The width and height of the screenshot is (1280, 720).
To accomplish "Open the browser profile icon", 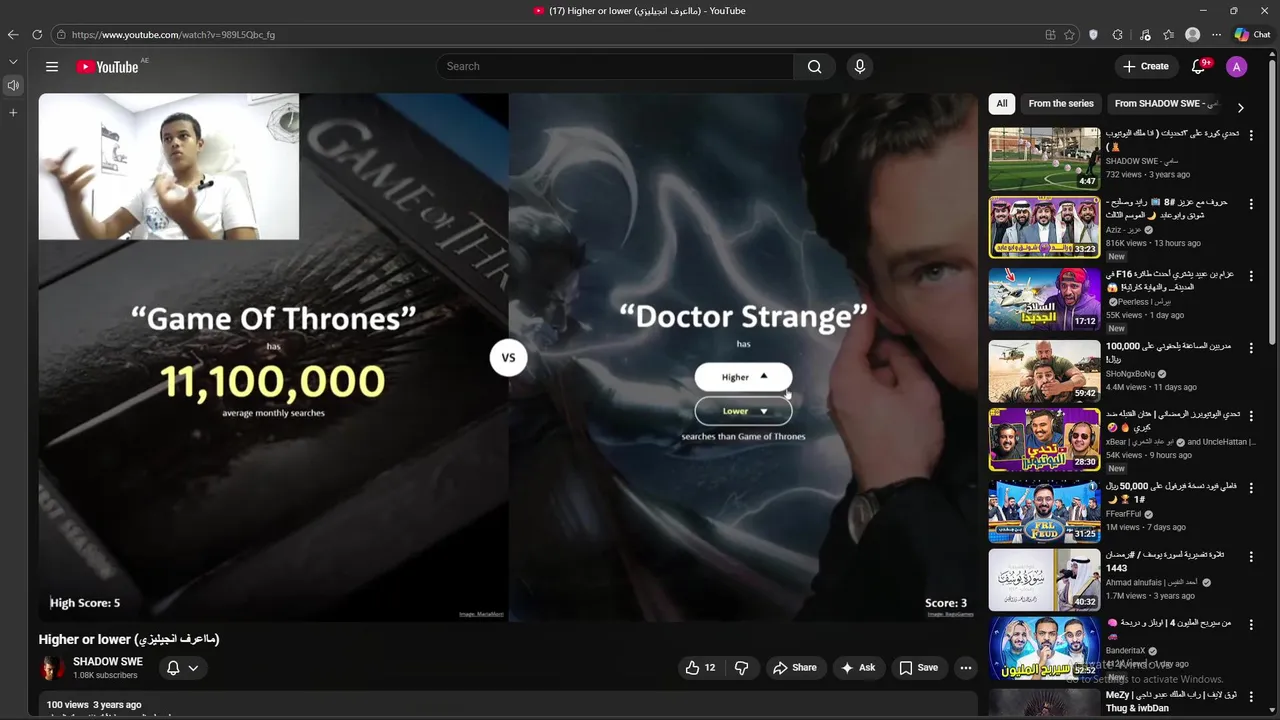I will pos(1192,34).
